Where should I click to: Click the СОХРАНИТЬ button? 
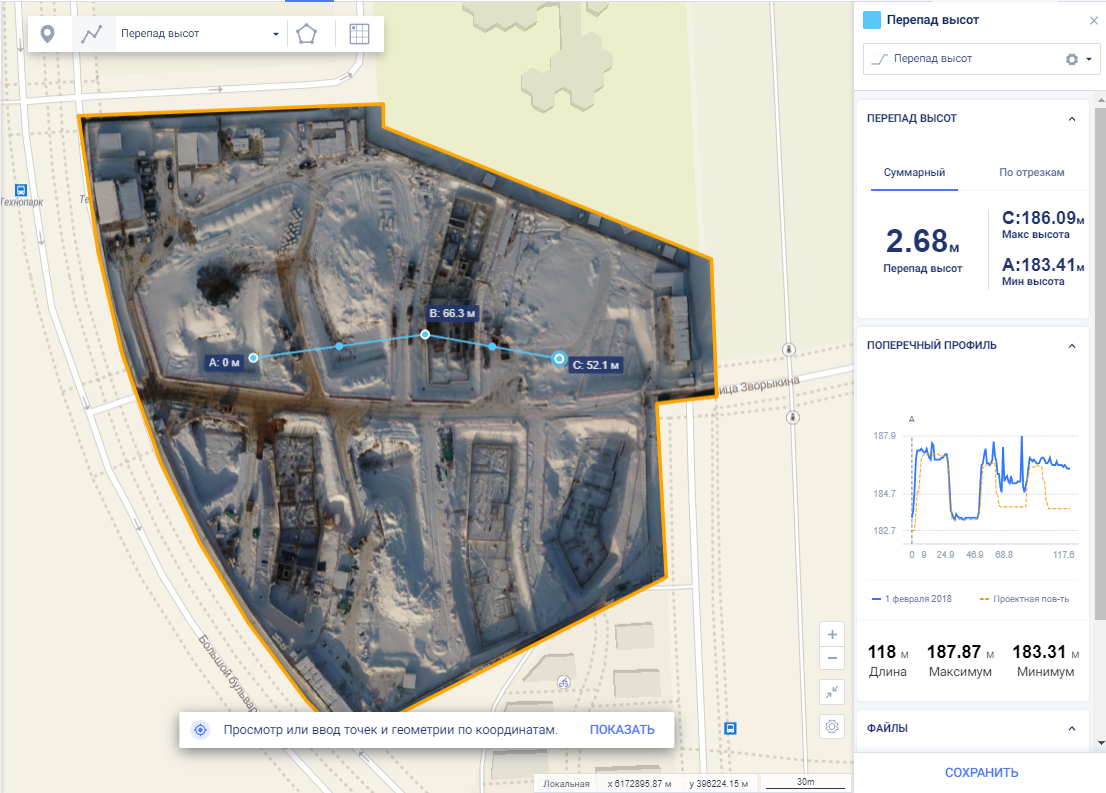click(x=981, y=772)
